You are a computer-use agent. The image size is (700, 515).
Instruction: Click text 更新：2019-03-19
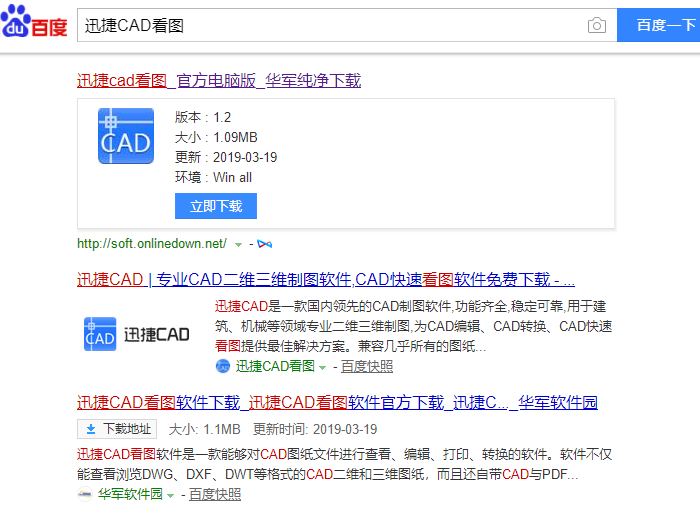226,158
